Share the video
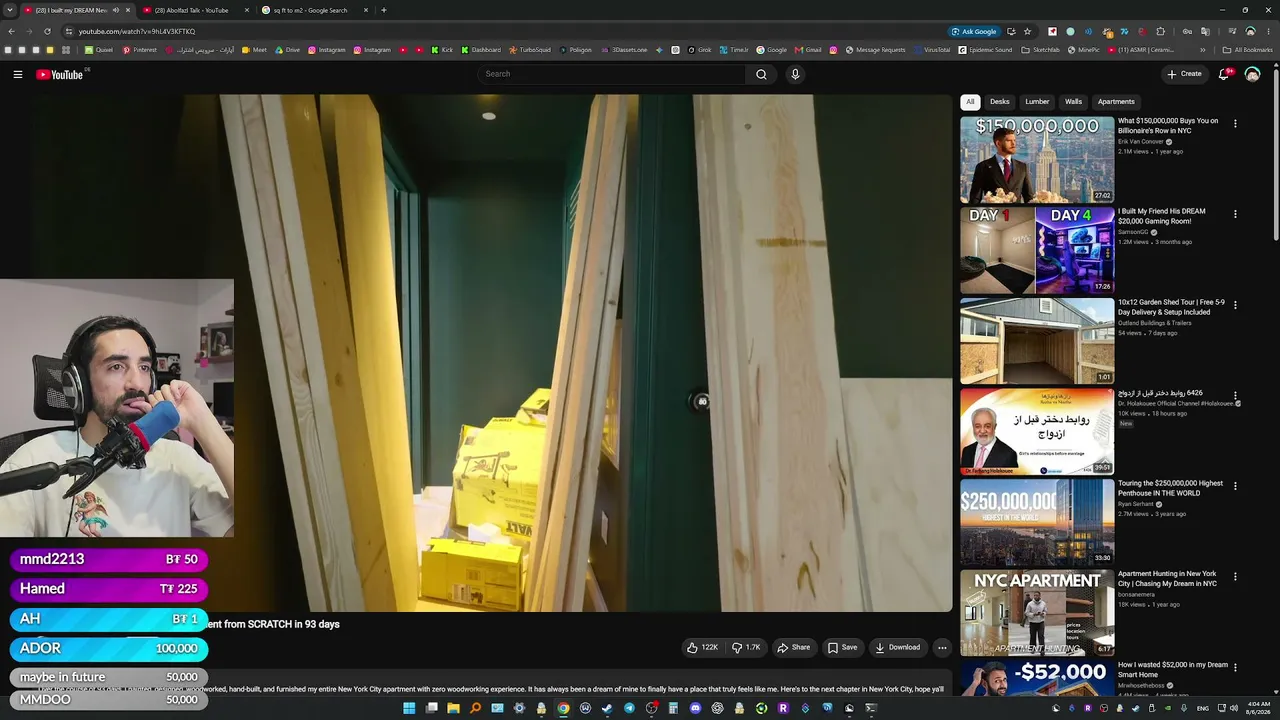The width and height of the screenshot is (1280, 720). click(794, 647)
